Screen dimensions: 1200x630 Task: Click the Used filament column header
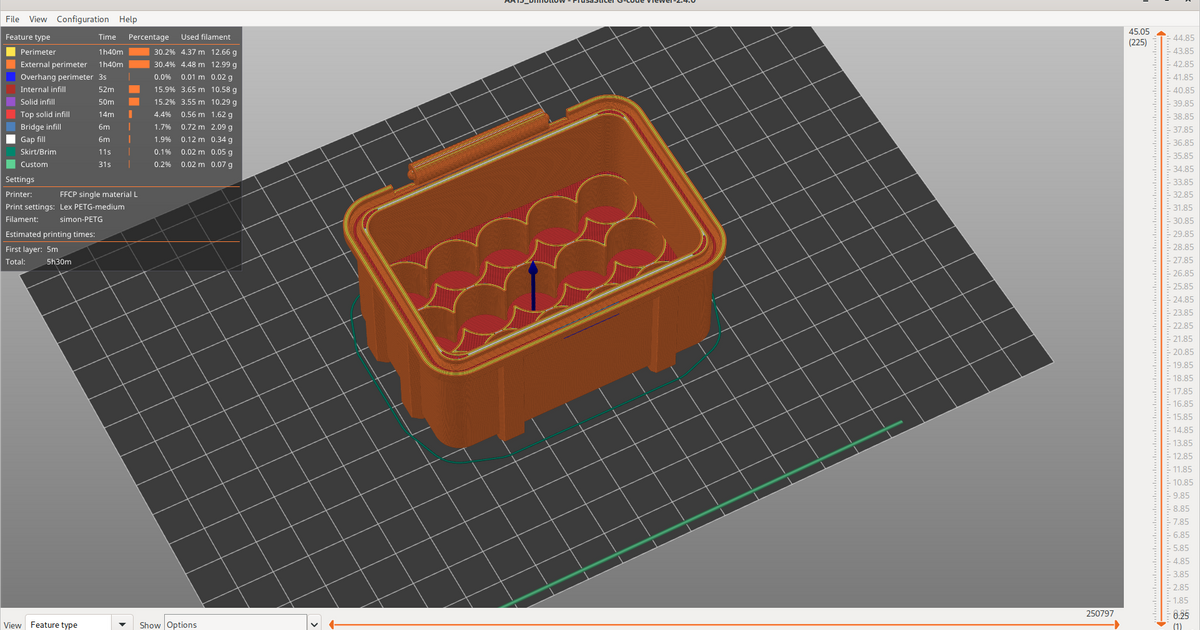(x=205, y=37)
